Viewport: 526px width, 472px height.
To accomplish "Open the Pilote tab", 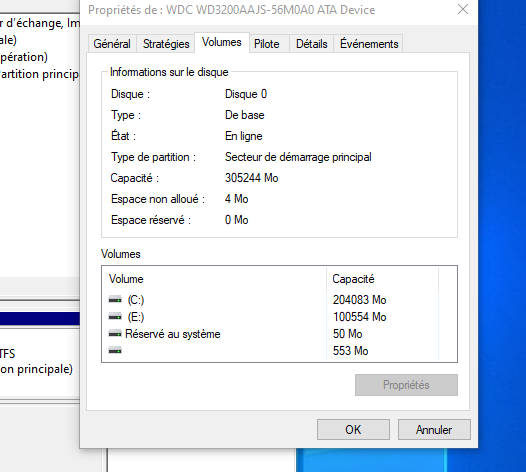I will click(267, 44).
